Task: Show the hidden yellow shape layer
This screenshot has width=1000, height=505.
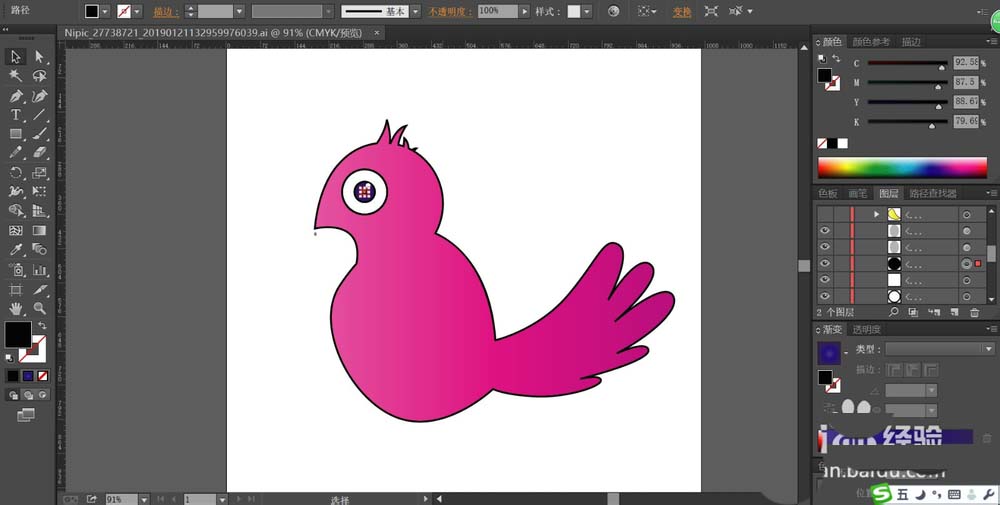Action: pos(825,214)
